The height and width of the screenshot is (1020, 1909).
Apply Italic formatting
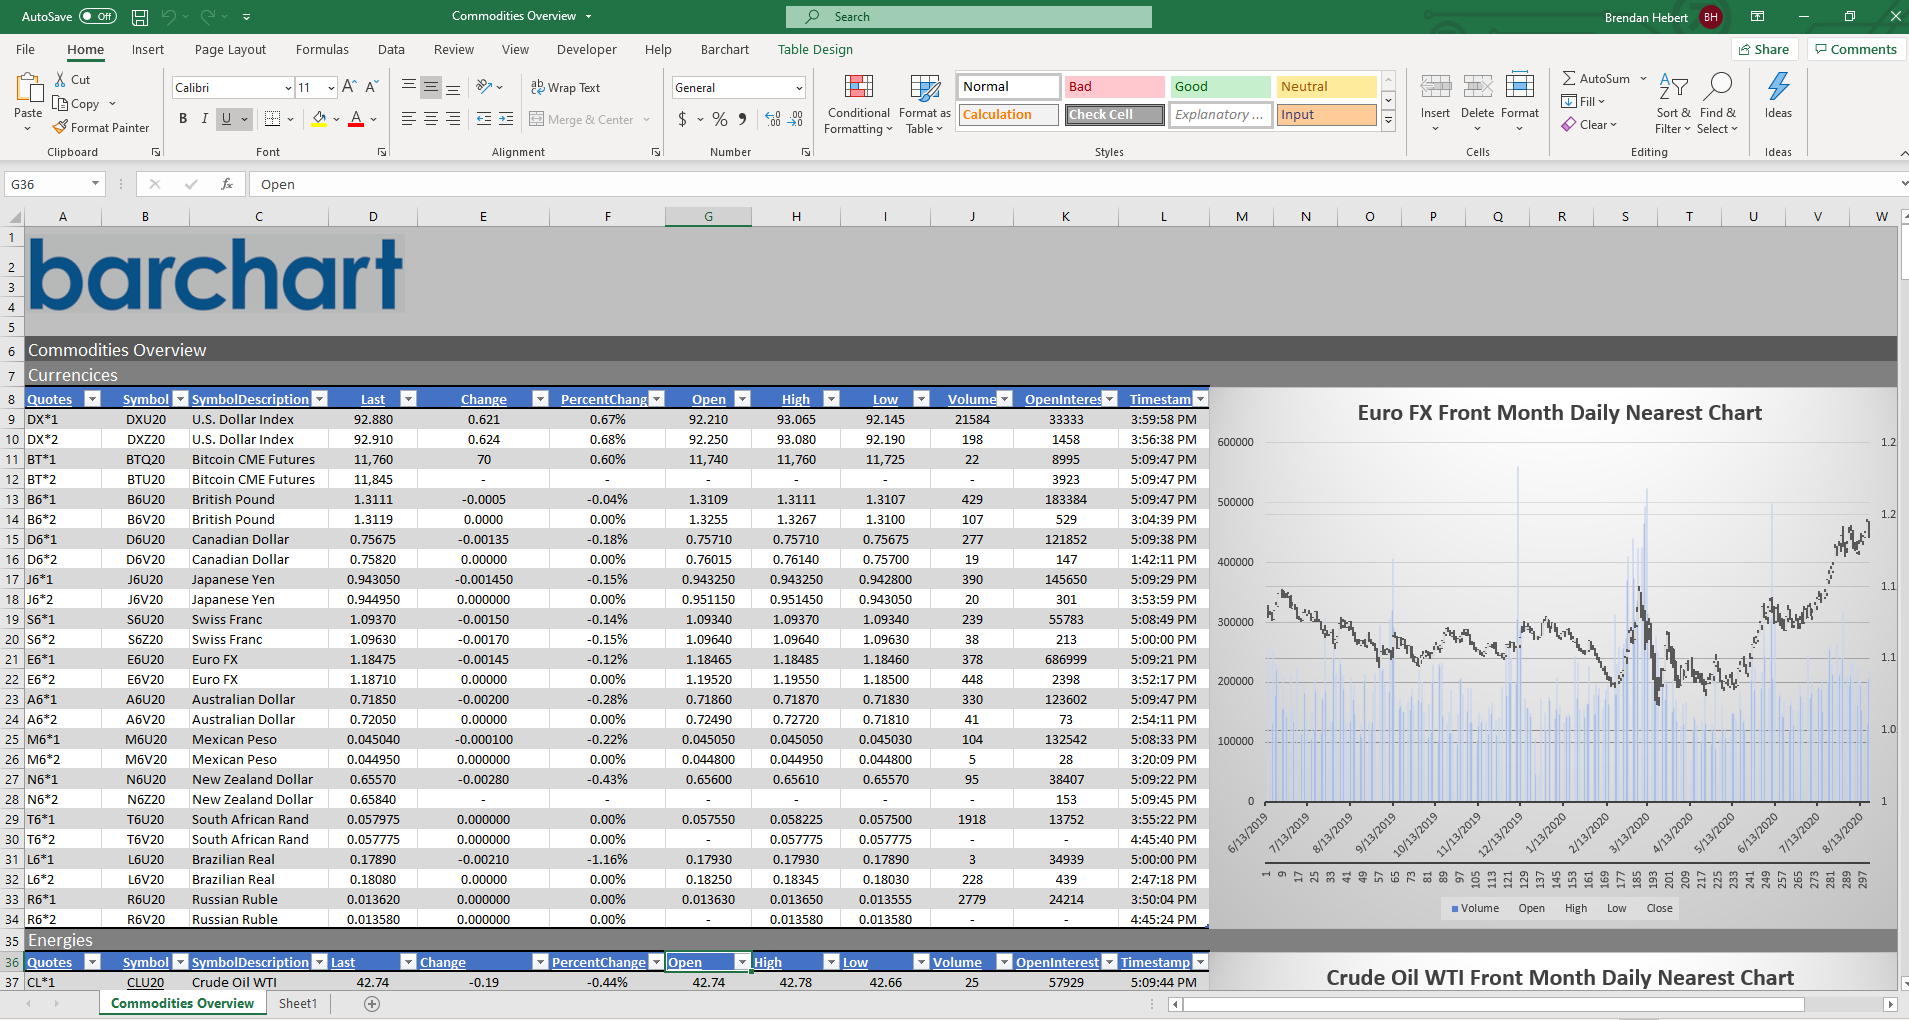(x=205, y=119)
